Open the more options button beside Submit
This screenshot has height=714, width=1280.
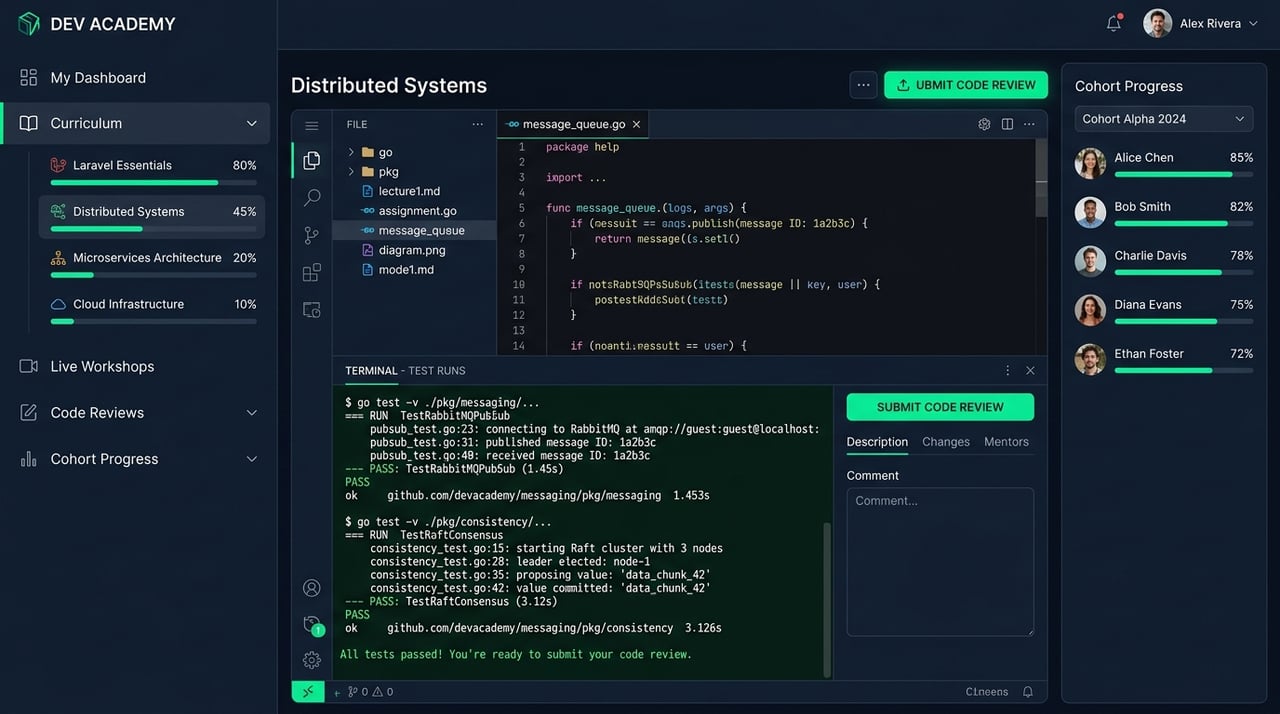click(863, 85)
